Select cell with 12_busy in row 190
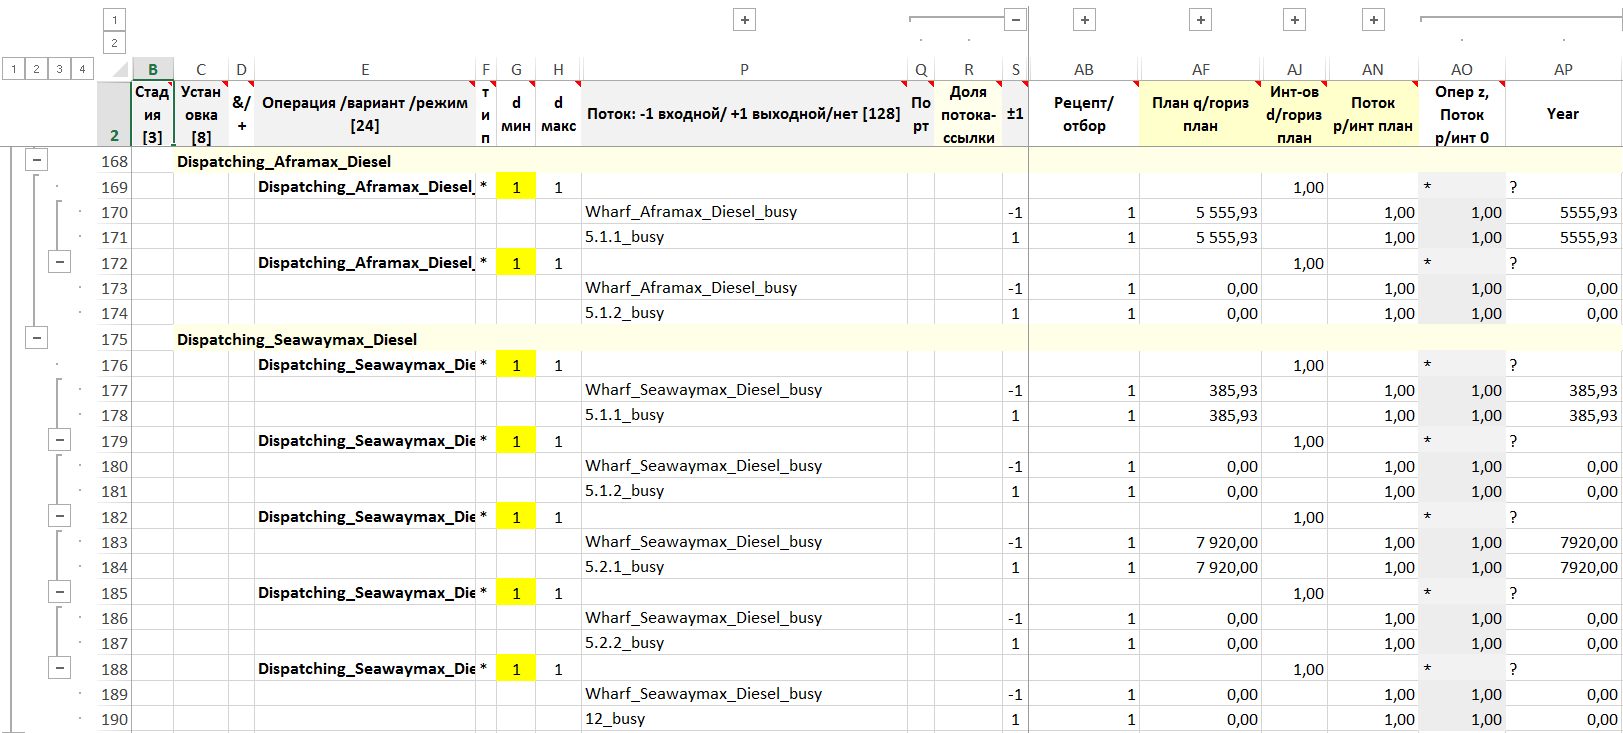Screen dimensions: 1623x733 744,719
